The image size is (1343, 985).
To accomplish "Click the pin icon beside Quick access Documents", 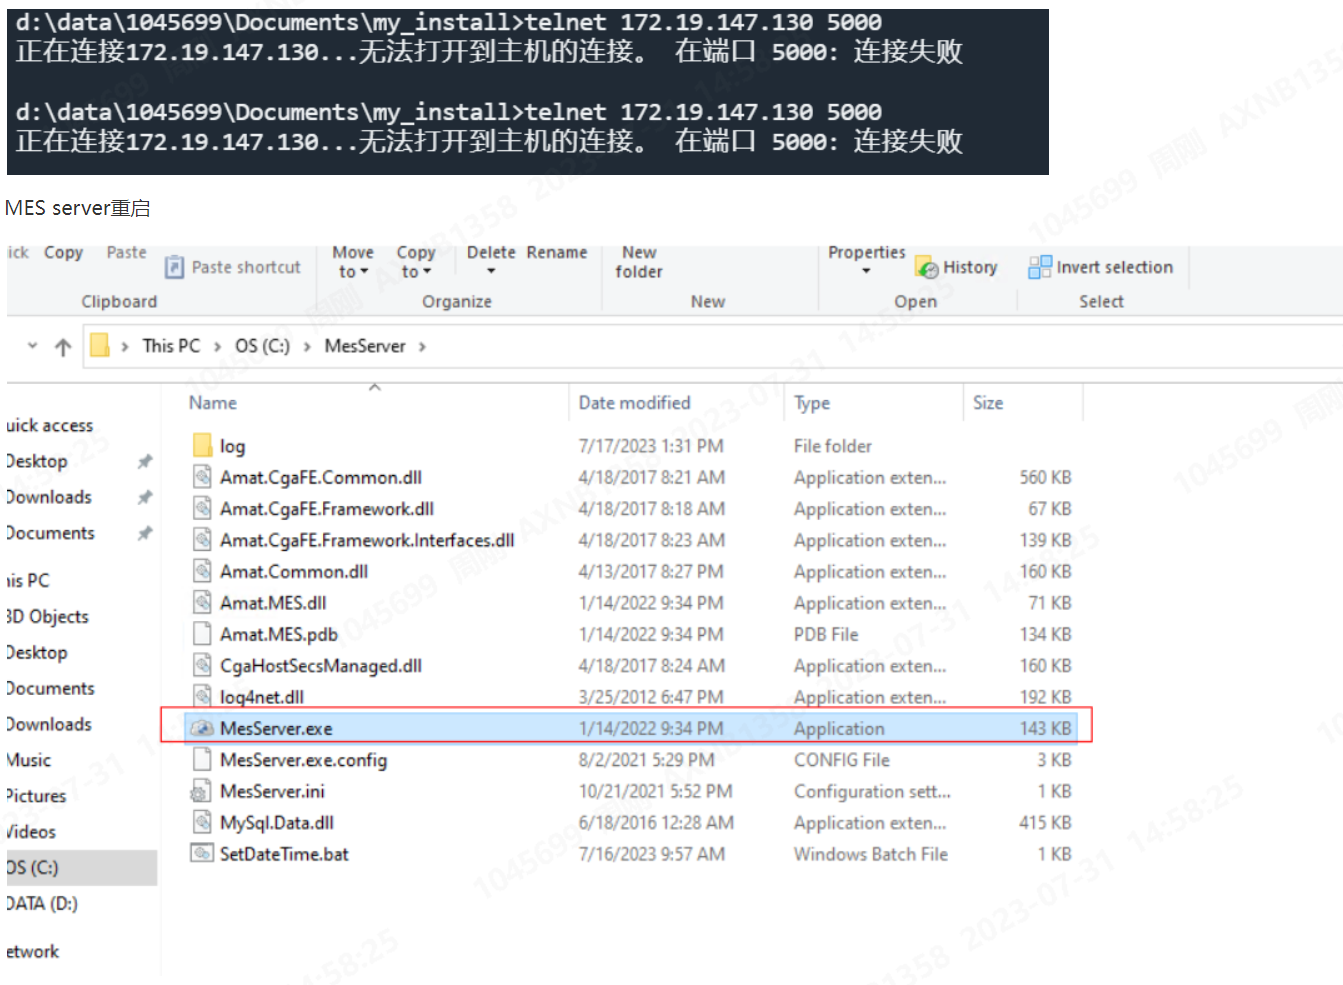I will pyautogui.click(x=145, y=533).
